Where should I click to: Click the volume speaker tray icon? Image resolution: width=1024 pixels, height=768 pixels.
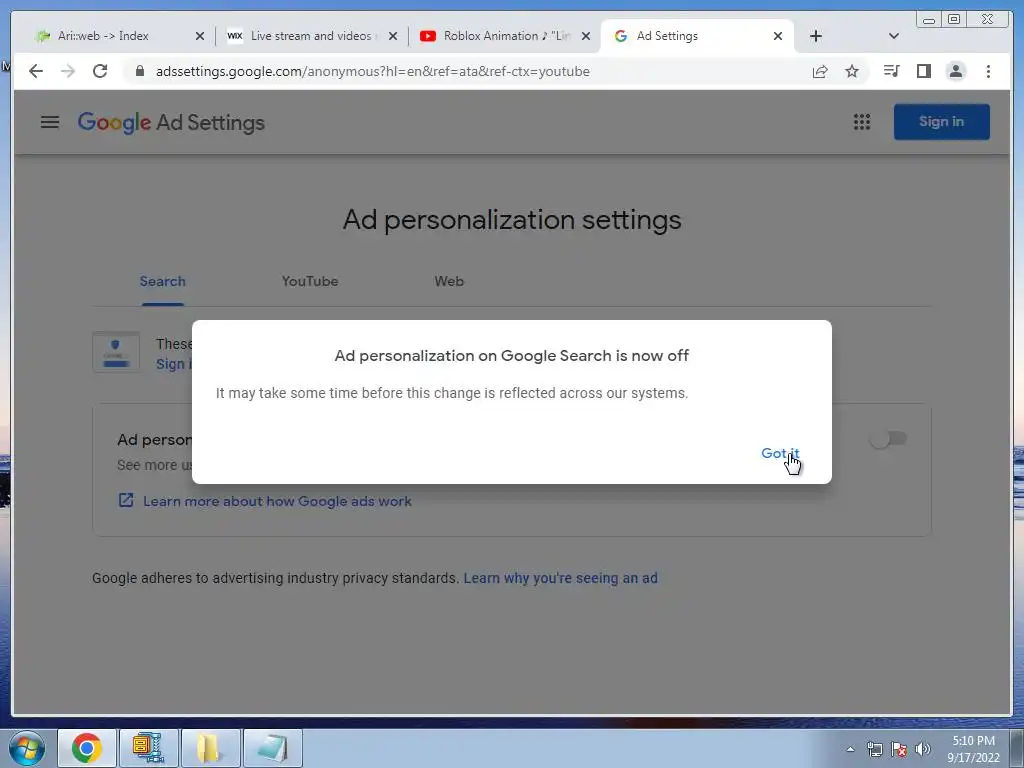pos(923,750)
